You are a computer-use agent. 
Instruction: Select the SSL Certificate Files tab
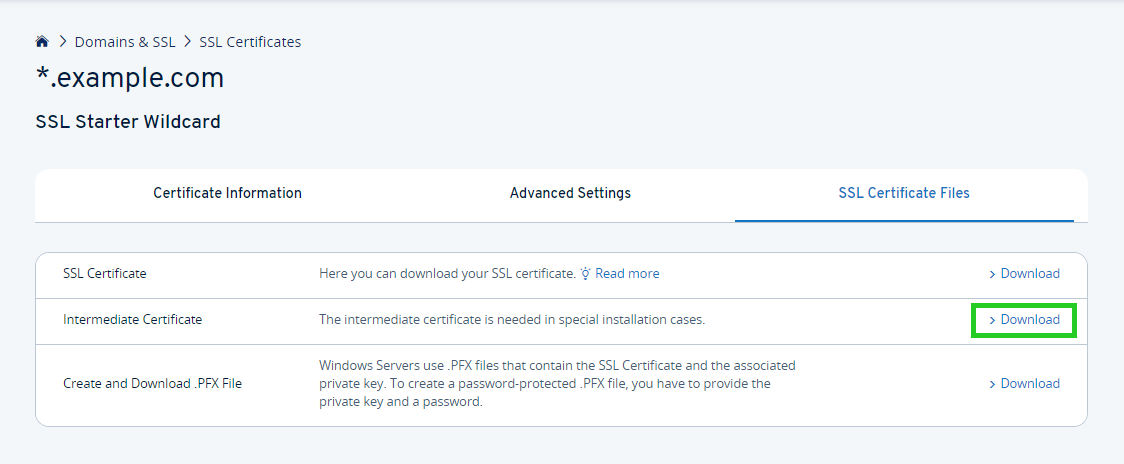point(904,193)
